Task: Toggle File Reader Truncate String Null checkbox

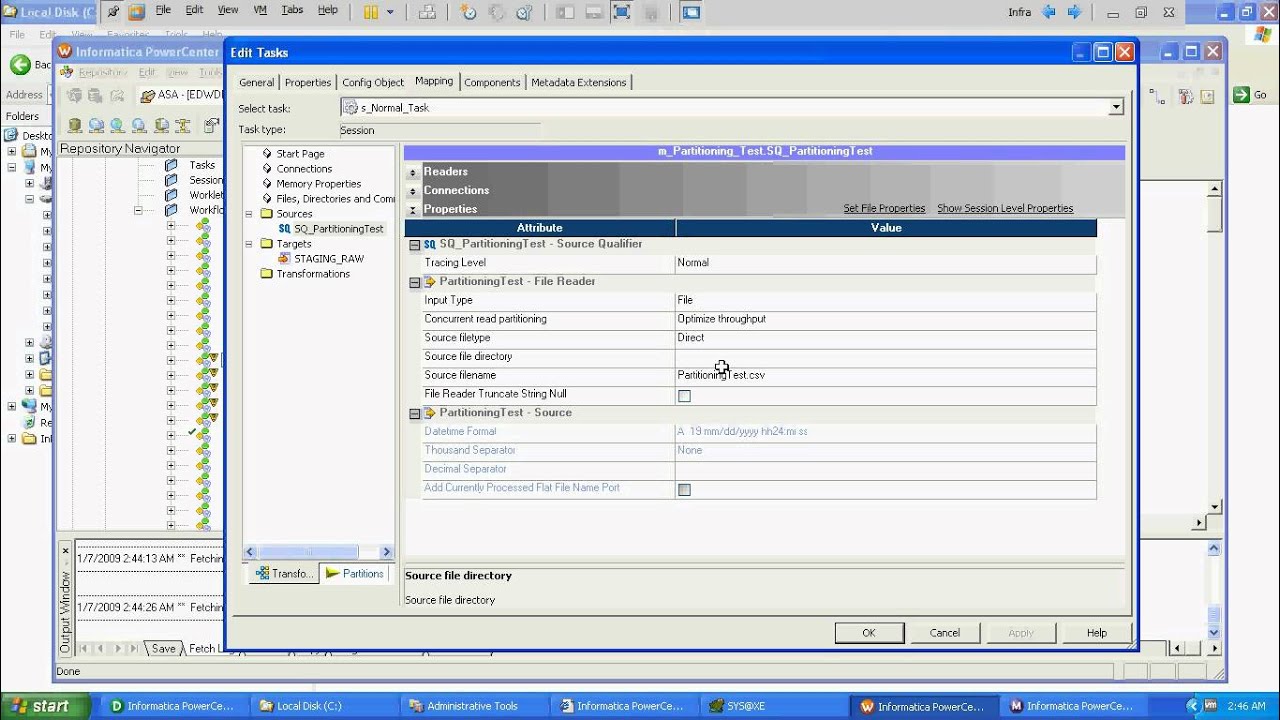Action: click(684, 396)
